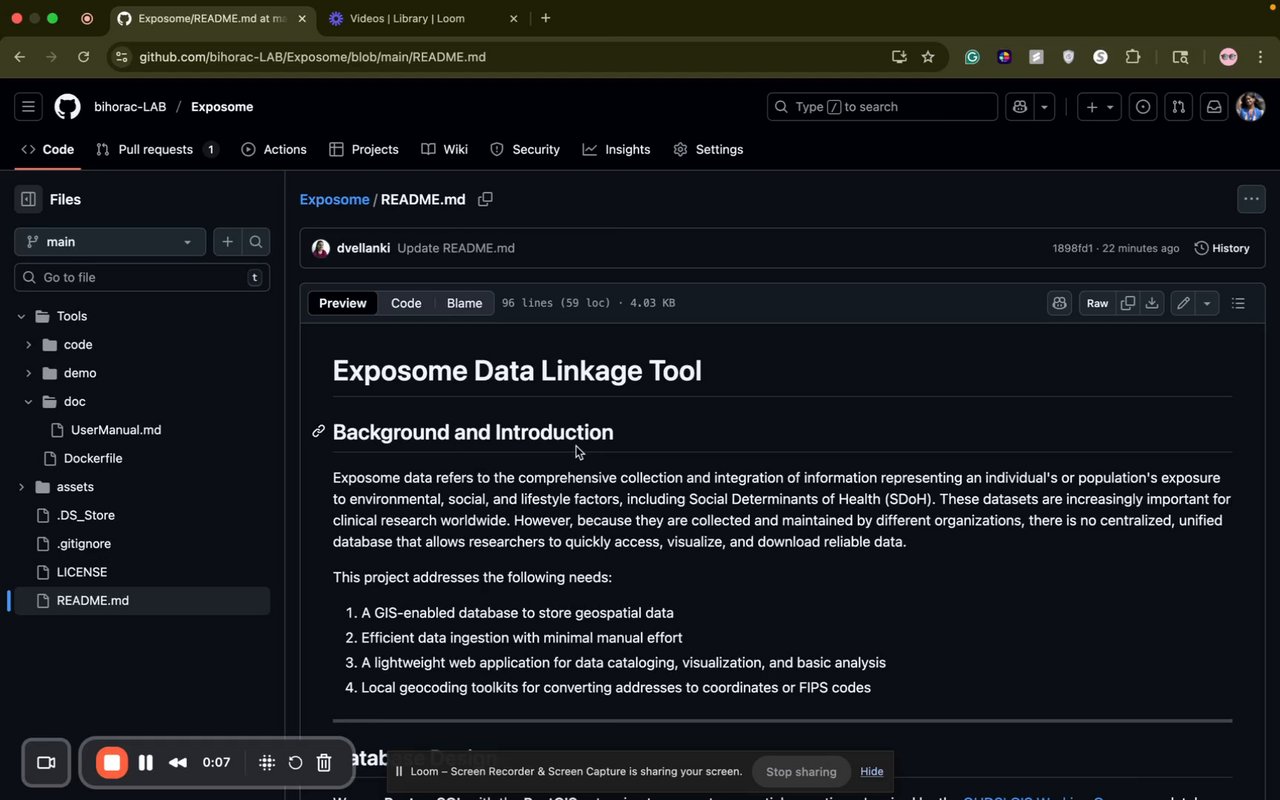Open GitHub notifications inbox

tap(1214, 107)
